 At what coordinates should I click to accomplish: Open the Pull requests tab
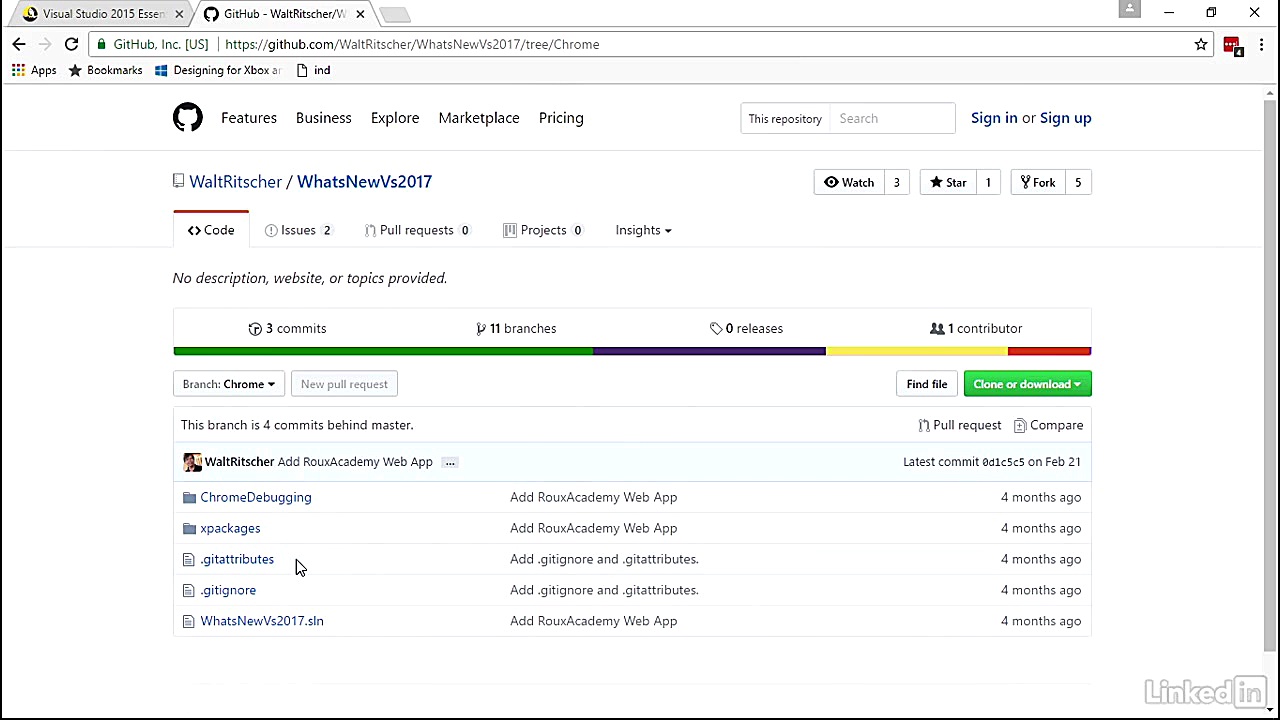point(416,230)
